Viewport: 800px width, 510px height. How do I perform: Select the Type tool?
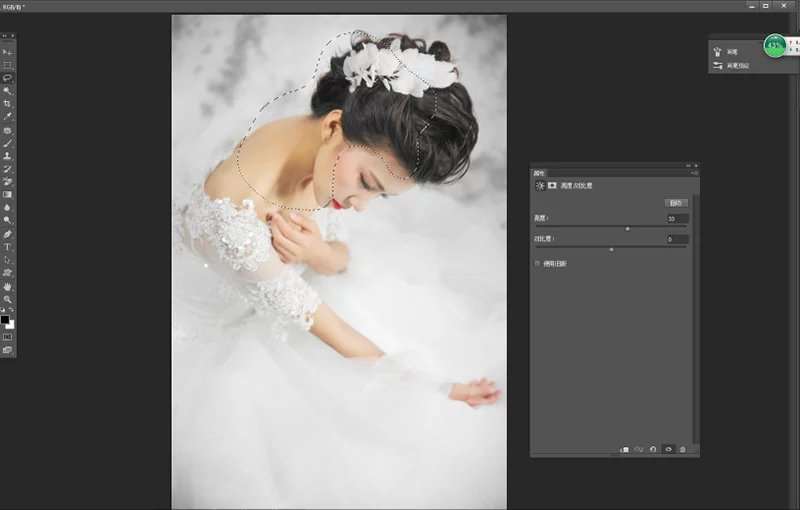8,246
